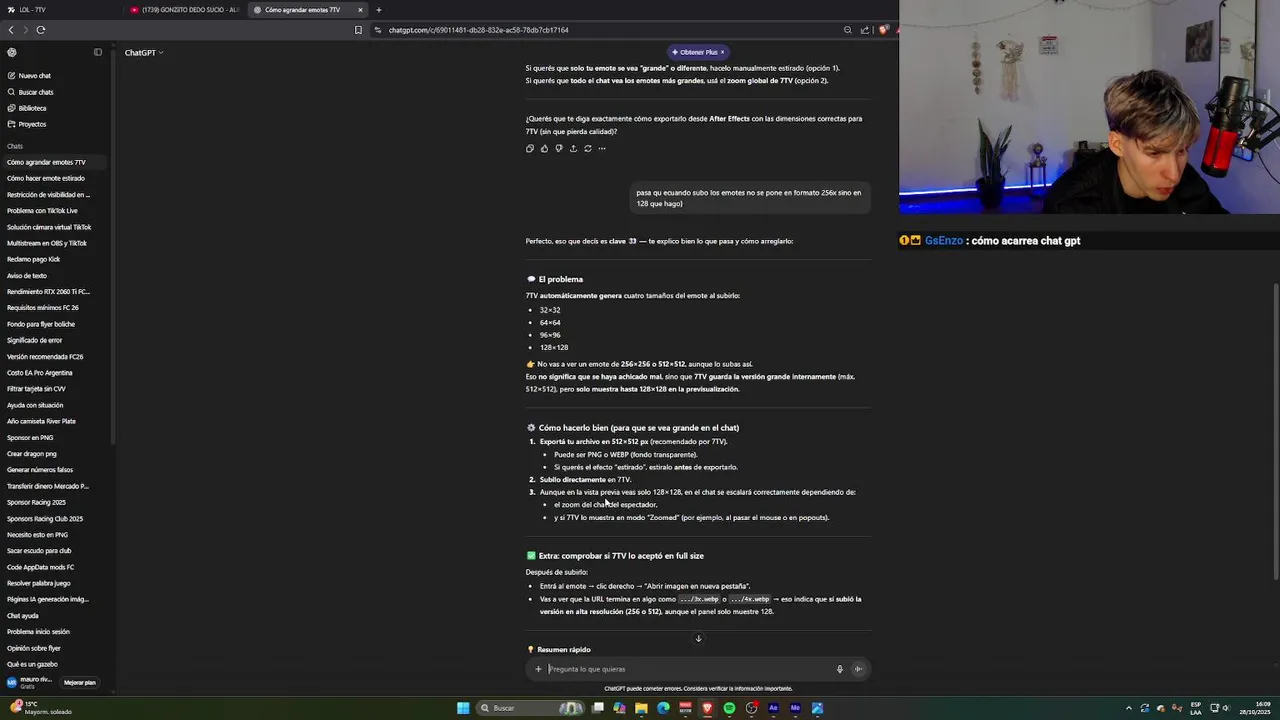Open Spotify from the taskbar
Image resolution: width=1280 pixels, height=720 pixels.
729,708
